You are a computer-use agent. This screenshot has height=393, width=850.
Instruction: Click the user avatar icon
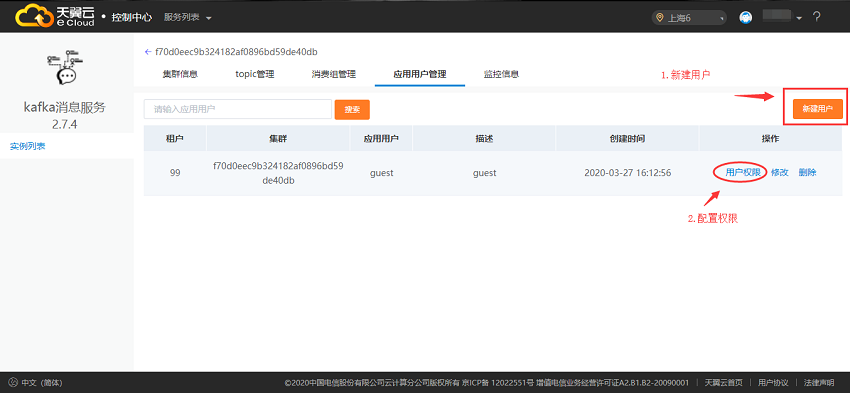[x=746, y=17]
